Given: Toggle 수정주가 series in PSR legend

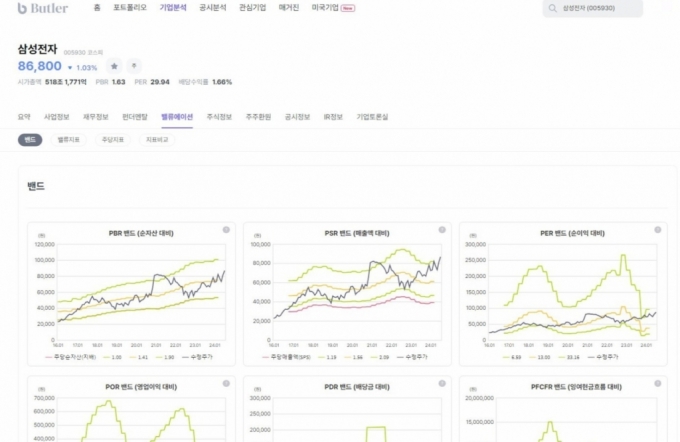Looking at the screenshot, I should [412, 357].
